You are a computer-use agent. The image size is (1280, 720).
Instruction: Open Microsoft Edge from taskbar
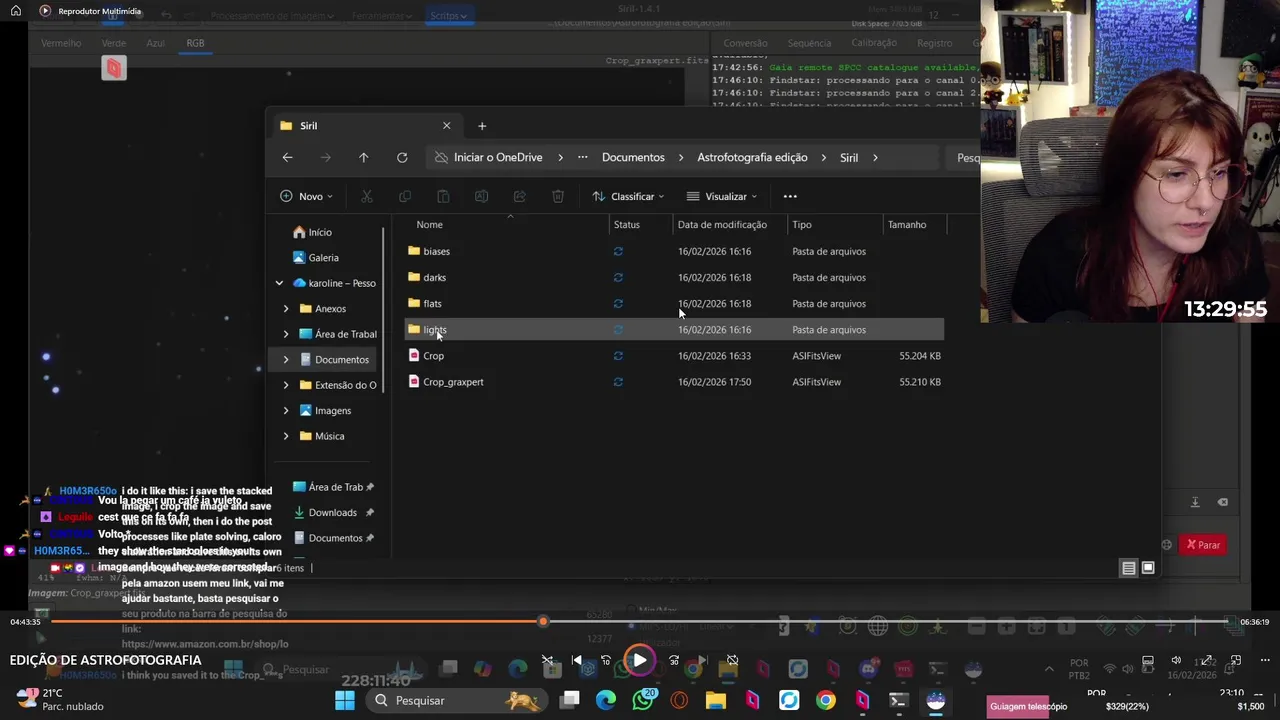coord(606,701)
